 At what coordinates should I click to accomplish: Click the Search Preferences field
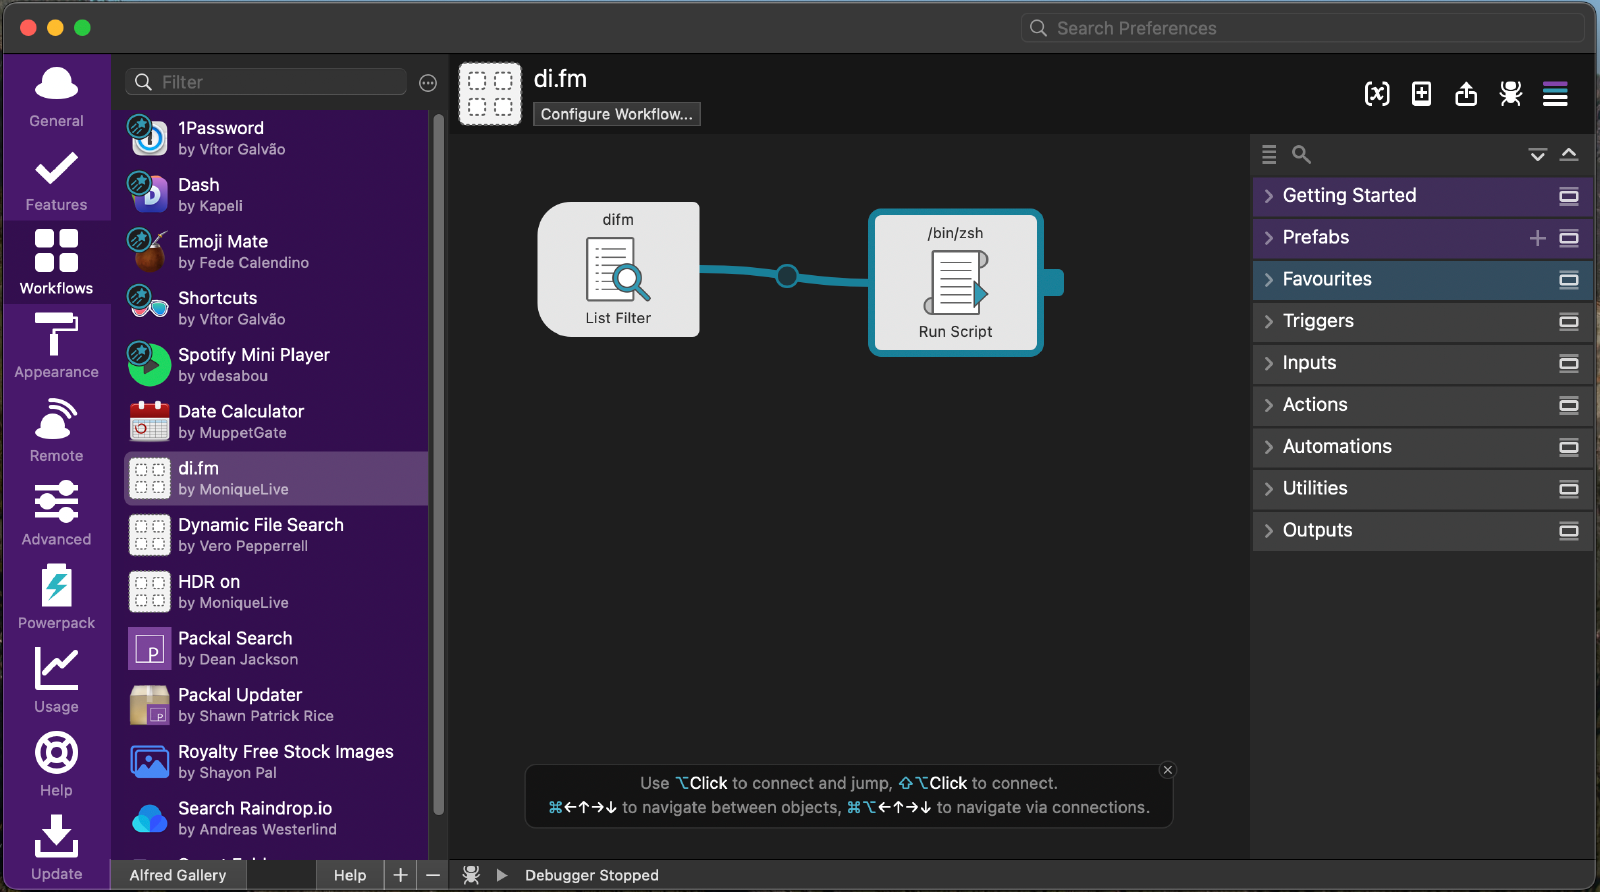pos(1303,28)
